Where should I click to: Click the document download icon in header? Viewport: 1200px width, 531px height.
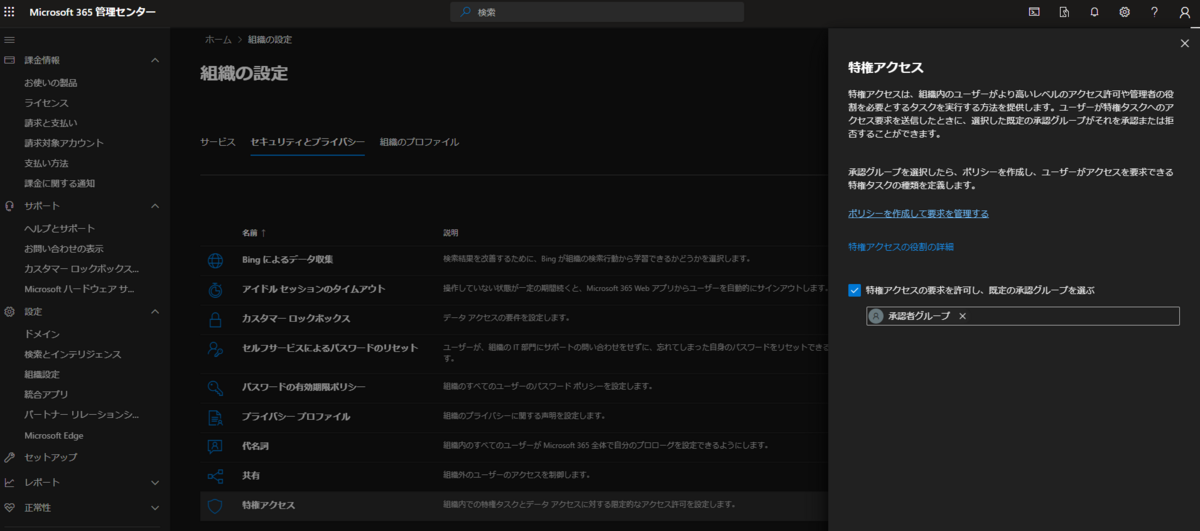click(x=1064, y=12)
